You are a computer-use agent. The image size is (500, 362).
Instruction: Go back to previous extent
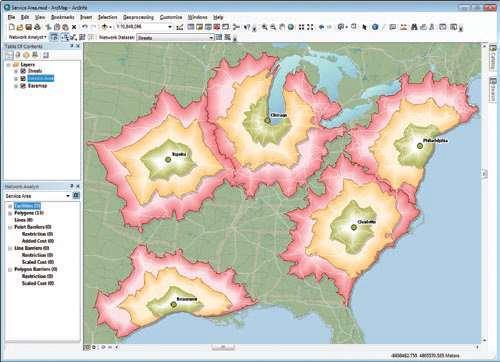coord(321,27)
